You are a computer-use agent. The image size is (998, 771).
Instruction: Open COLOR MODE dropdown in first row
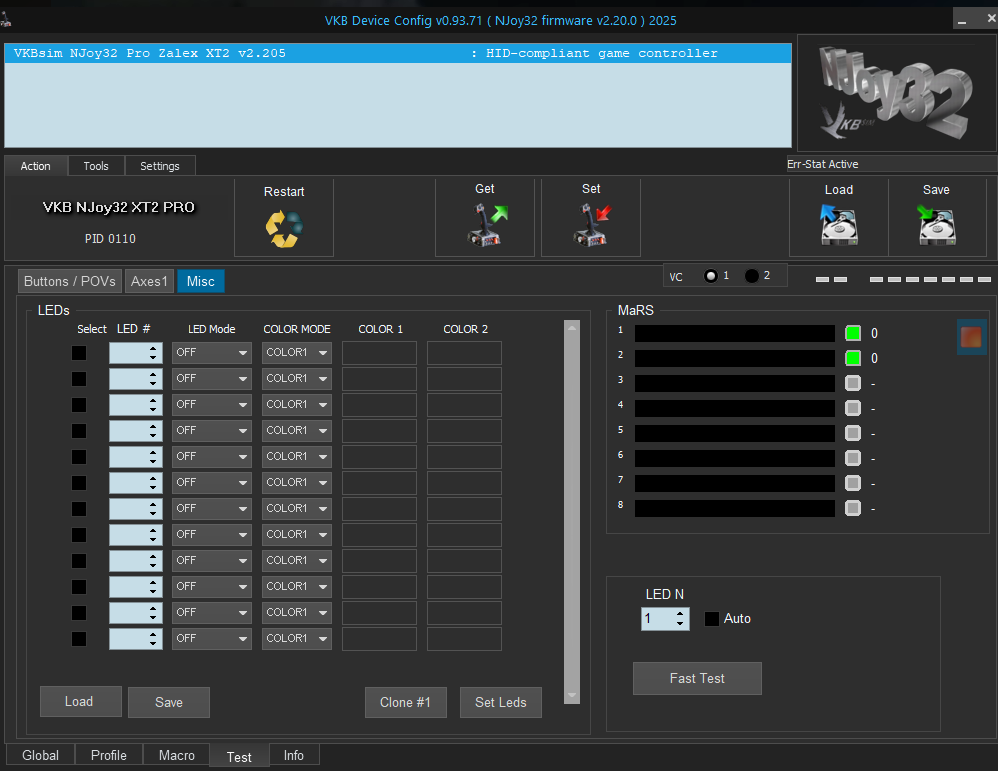pyautogui.click(x=297, y=353)
